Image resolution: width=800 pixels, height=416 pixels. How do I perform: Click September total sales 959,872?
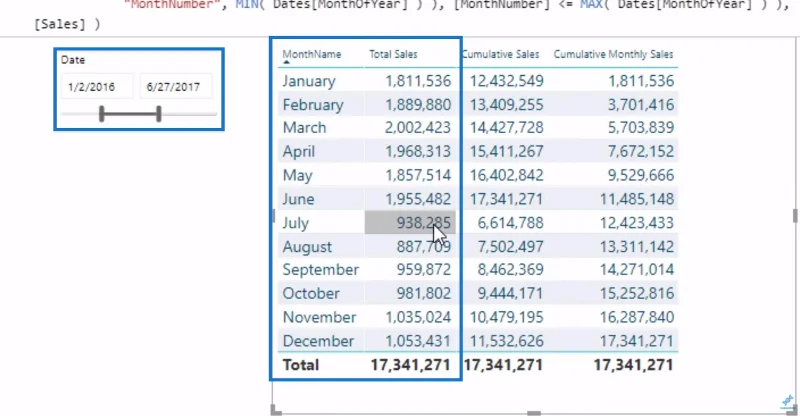point(423,270)
